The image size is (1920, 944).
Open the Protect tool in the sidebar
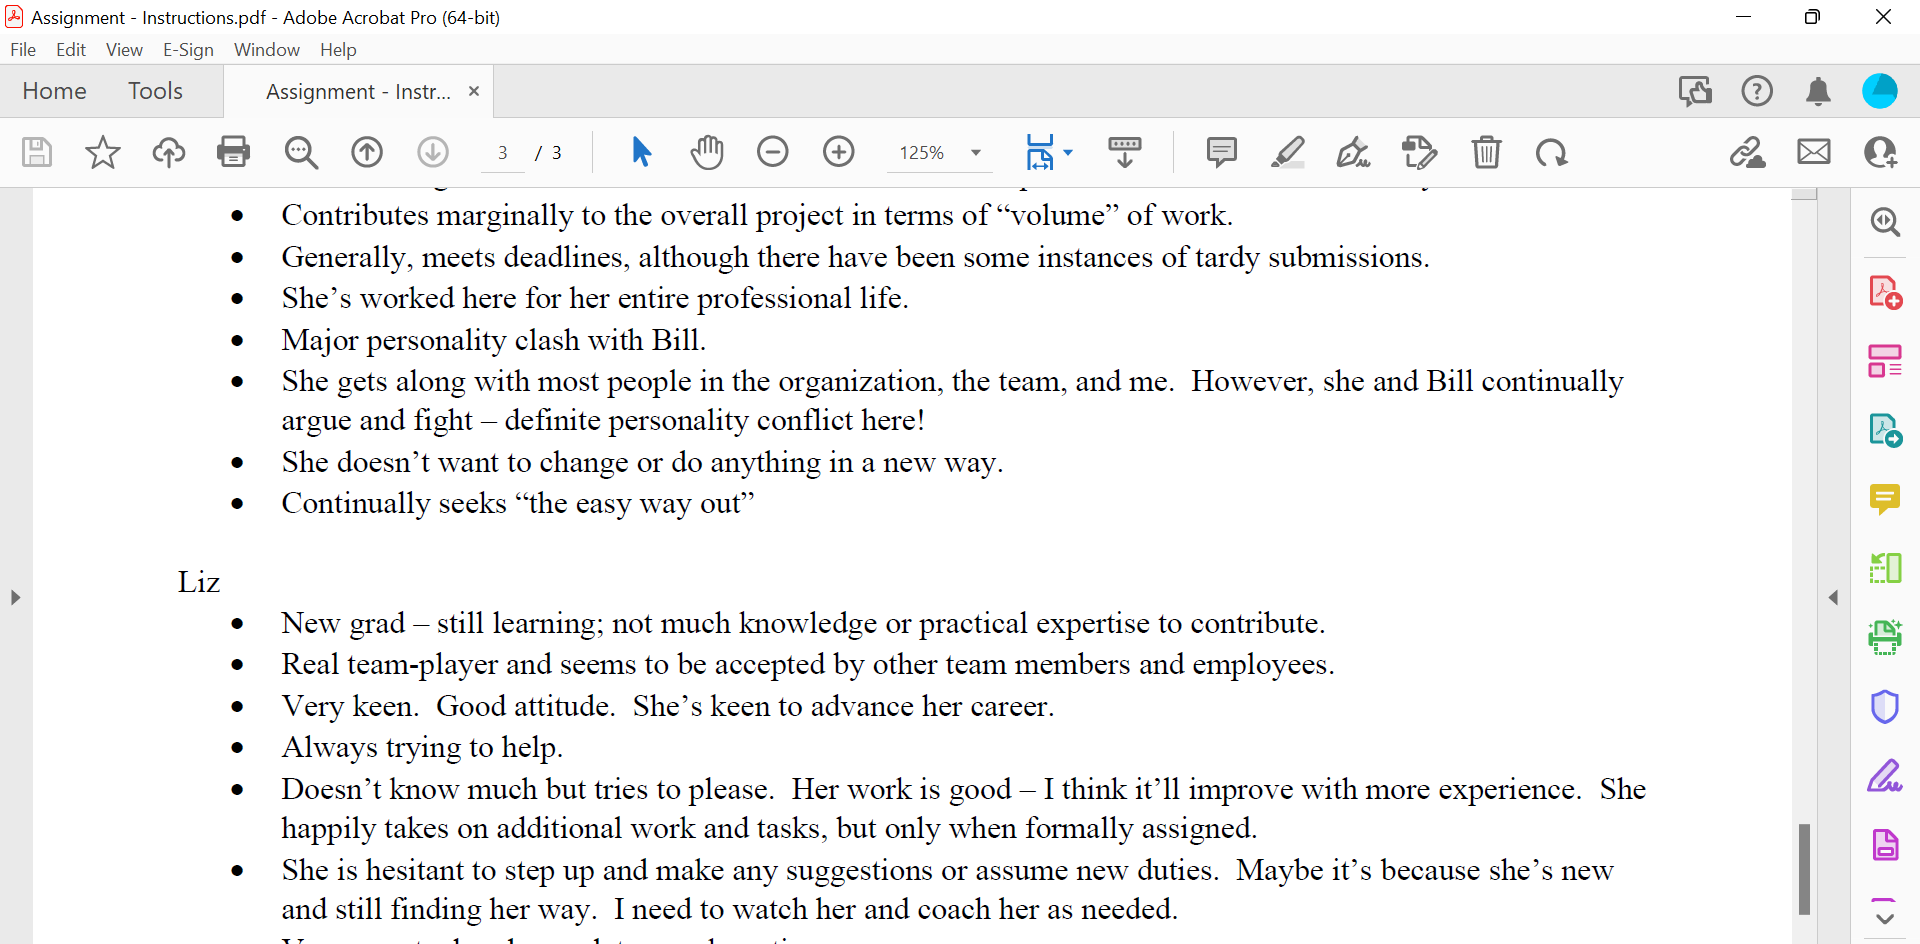(x=1886, y=707)
